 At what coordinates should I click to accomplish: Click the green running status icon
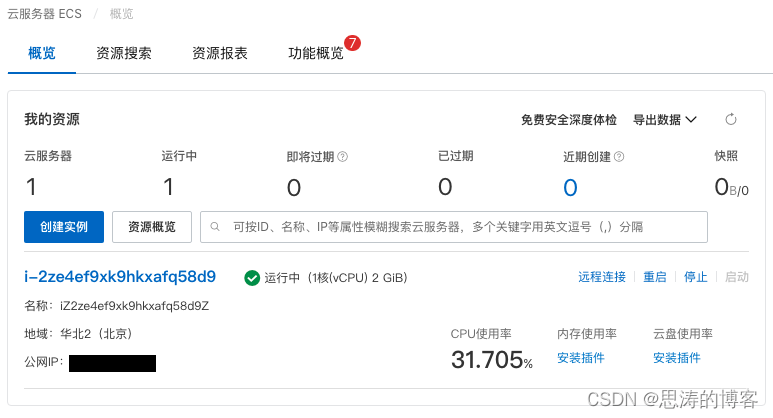[252, 278]
